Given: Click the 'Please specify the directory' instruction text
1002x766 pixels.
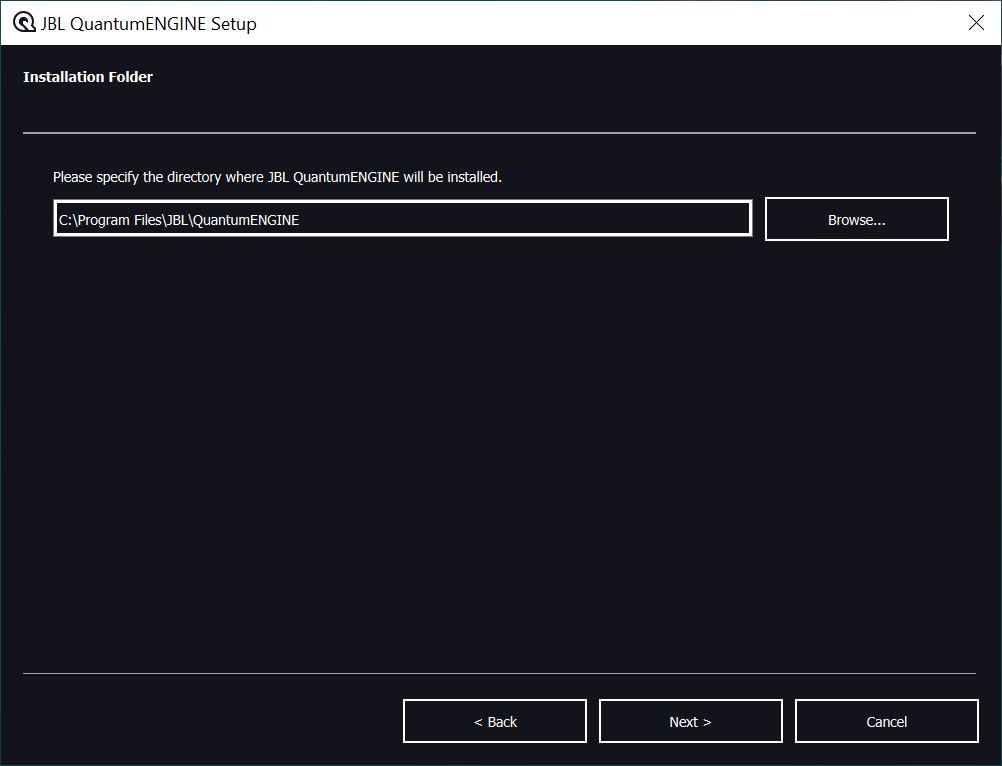Looking at the screenshot, I should (x=277, y=177).
